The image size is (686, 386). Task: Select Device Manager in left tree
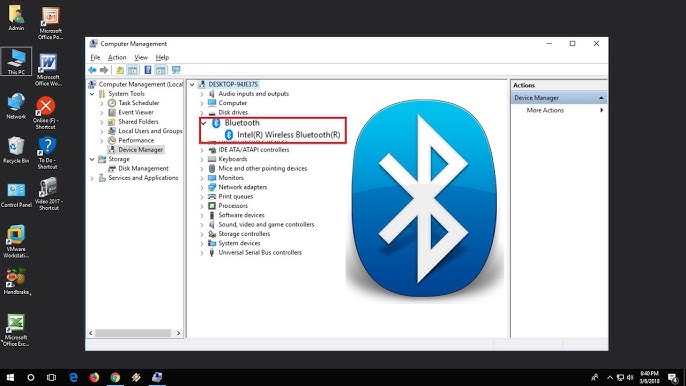point(140,150)
